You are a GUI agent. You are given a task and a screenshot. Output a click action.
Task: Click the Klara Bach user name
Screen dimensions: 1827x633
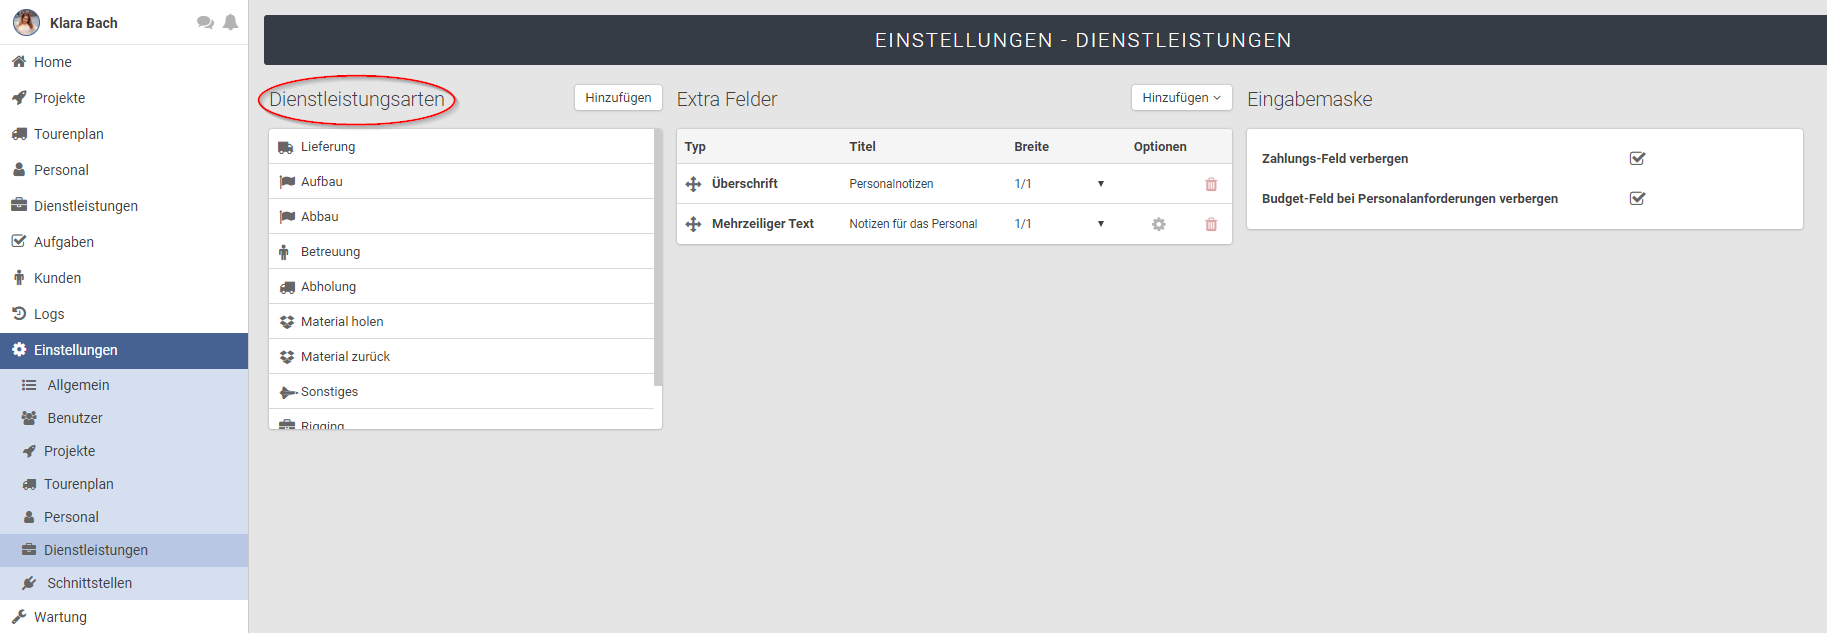[x=84, y=23]
